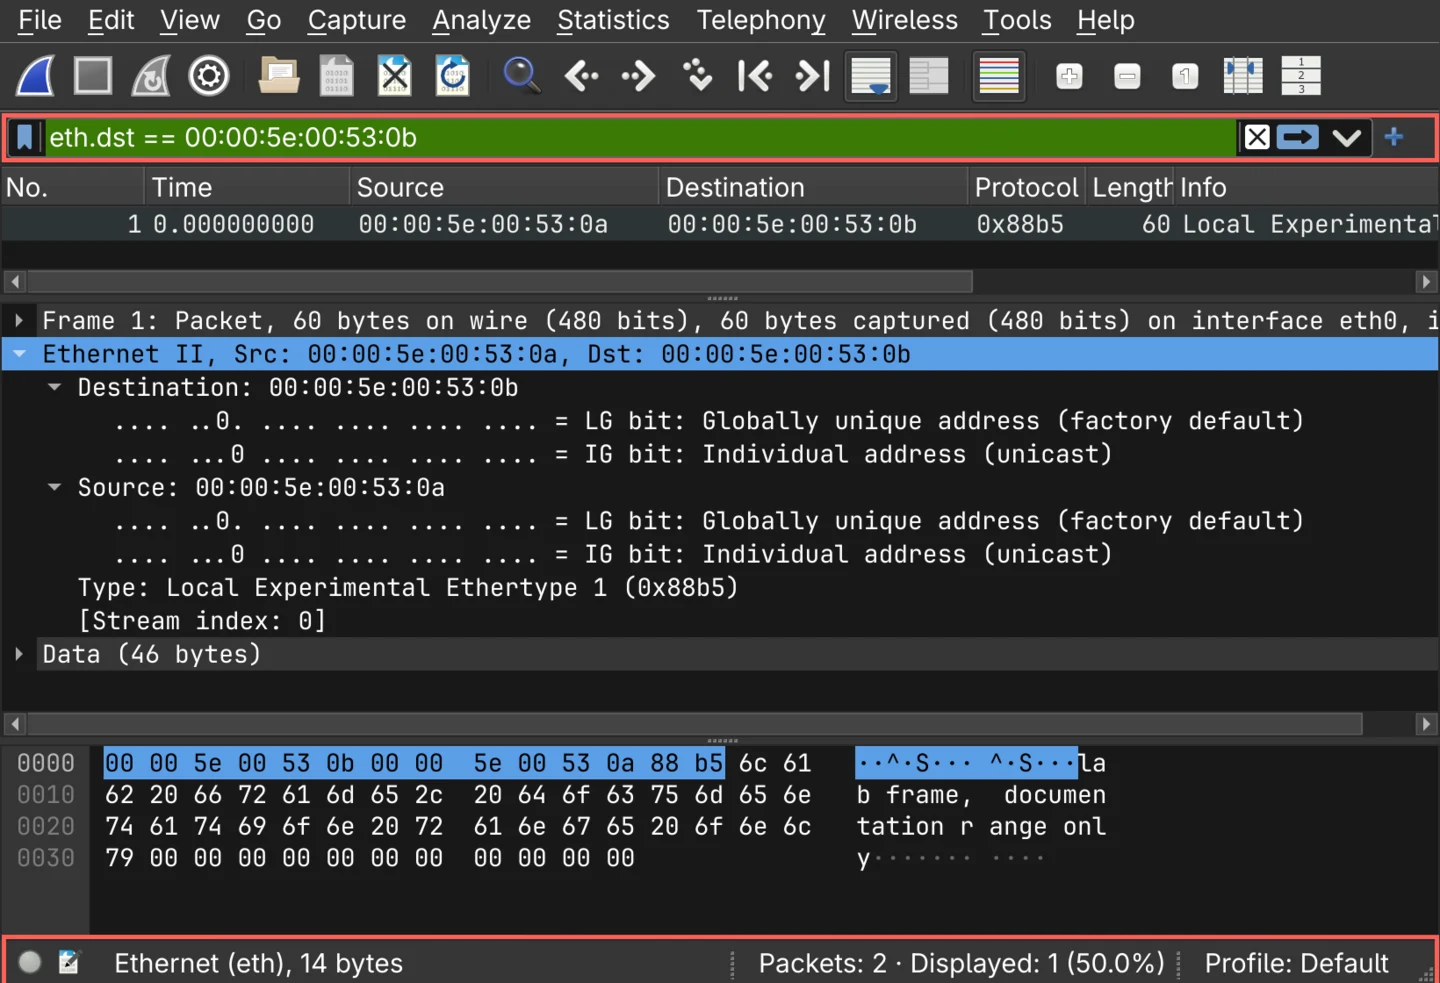Open a capture file
The width and height of the screenshot is (1440, 983).
click(x=279, y=76)
